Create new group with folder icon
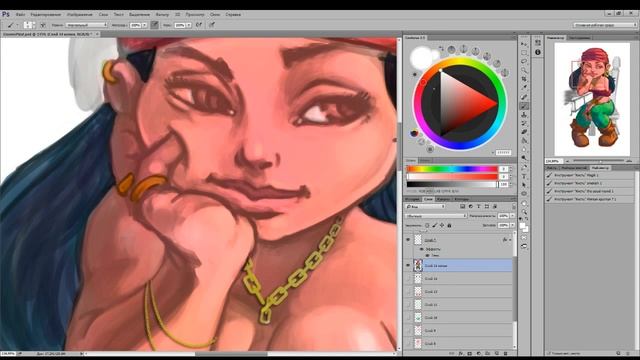640x360 pixels. tap(488, 353)
